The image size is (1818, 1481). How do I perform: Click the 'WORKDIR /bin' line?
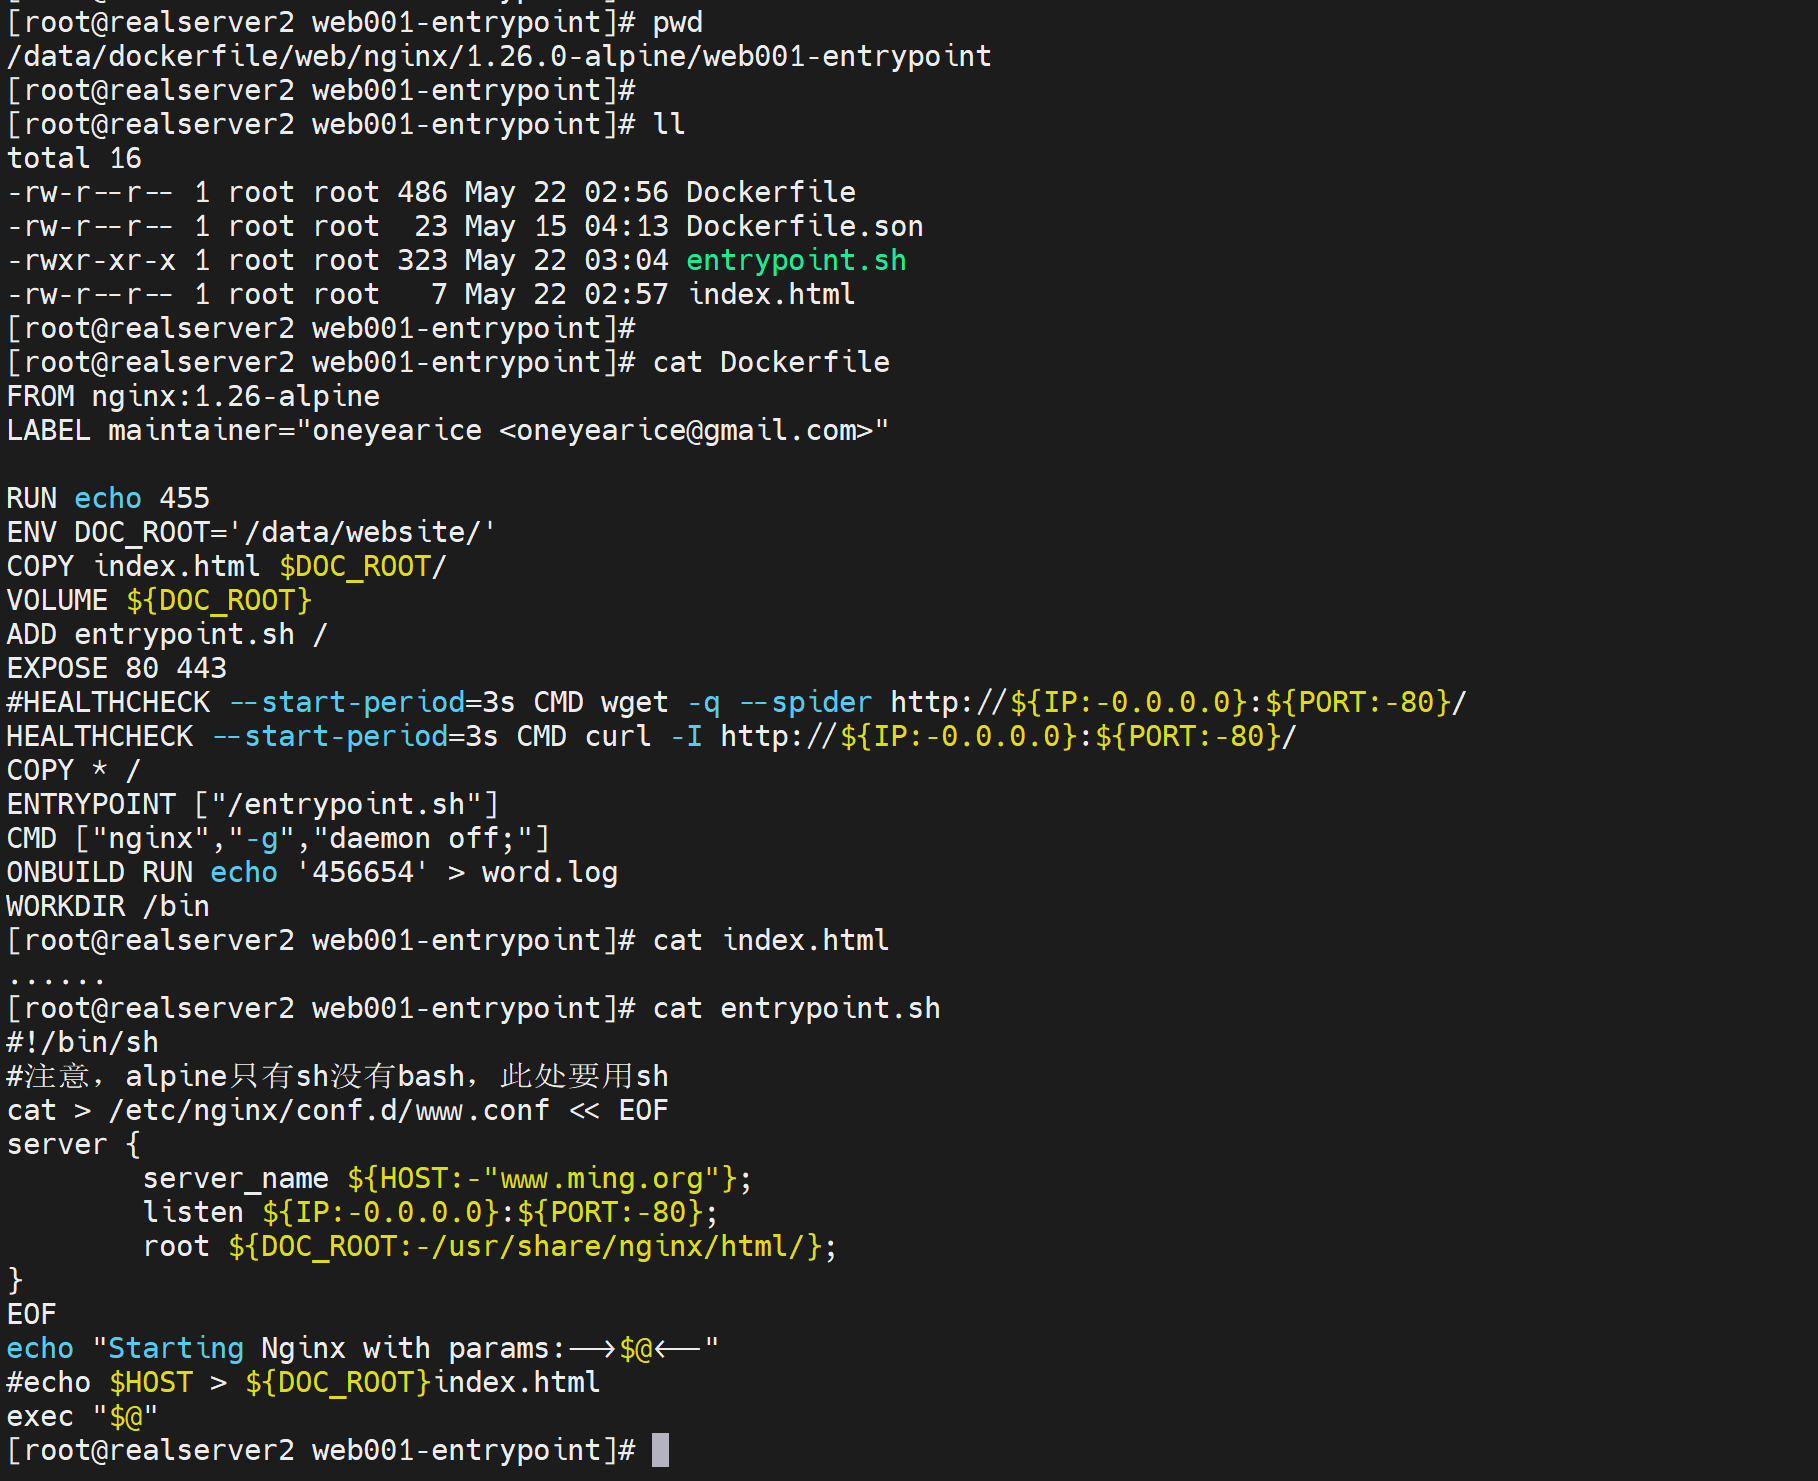click(108, 906)
